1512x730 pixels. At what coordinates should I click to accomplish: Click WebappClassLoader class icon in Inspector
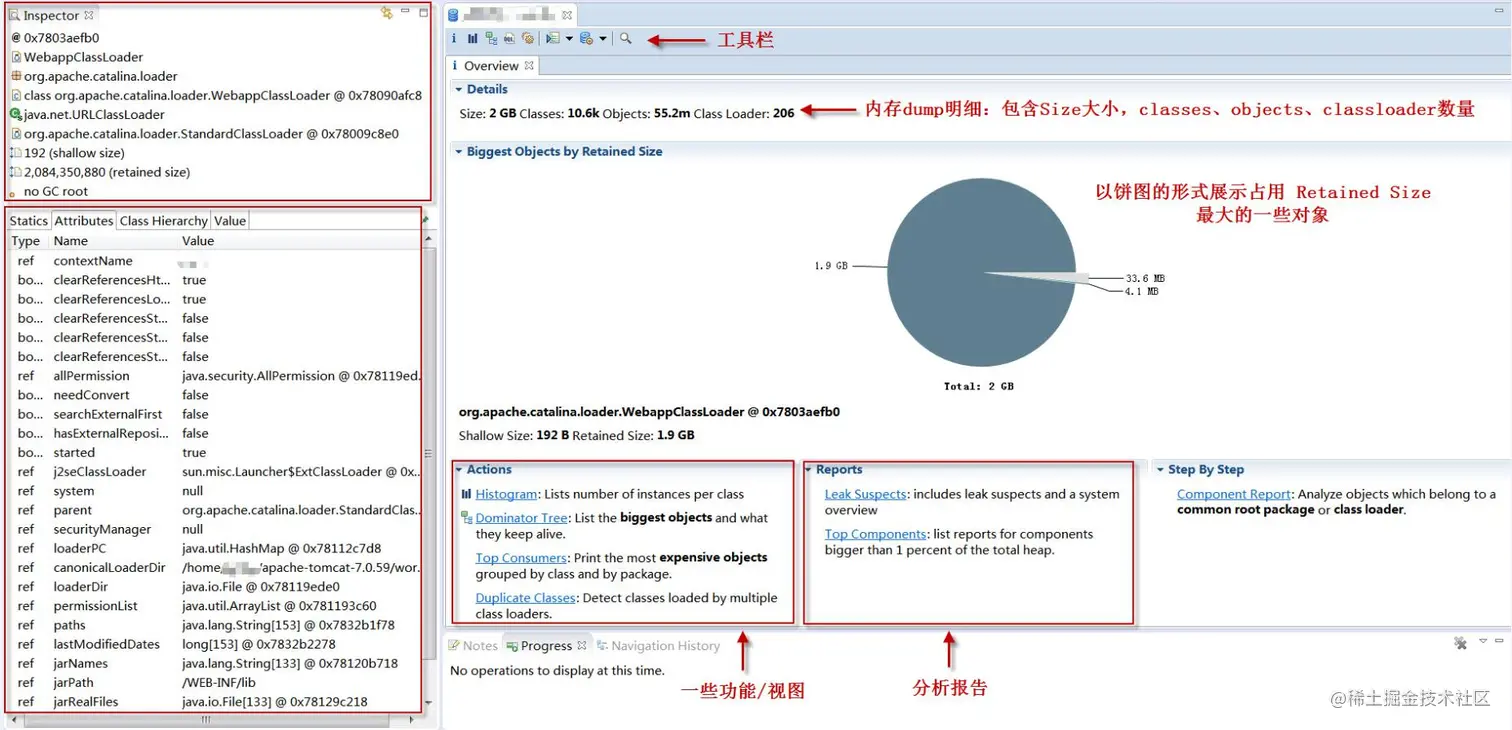[16, 57]
